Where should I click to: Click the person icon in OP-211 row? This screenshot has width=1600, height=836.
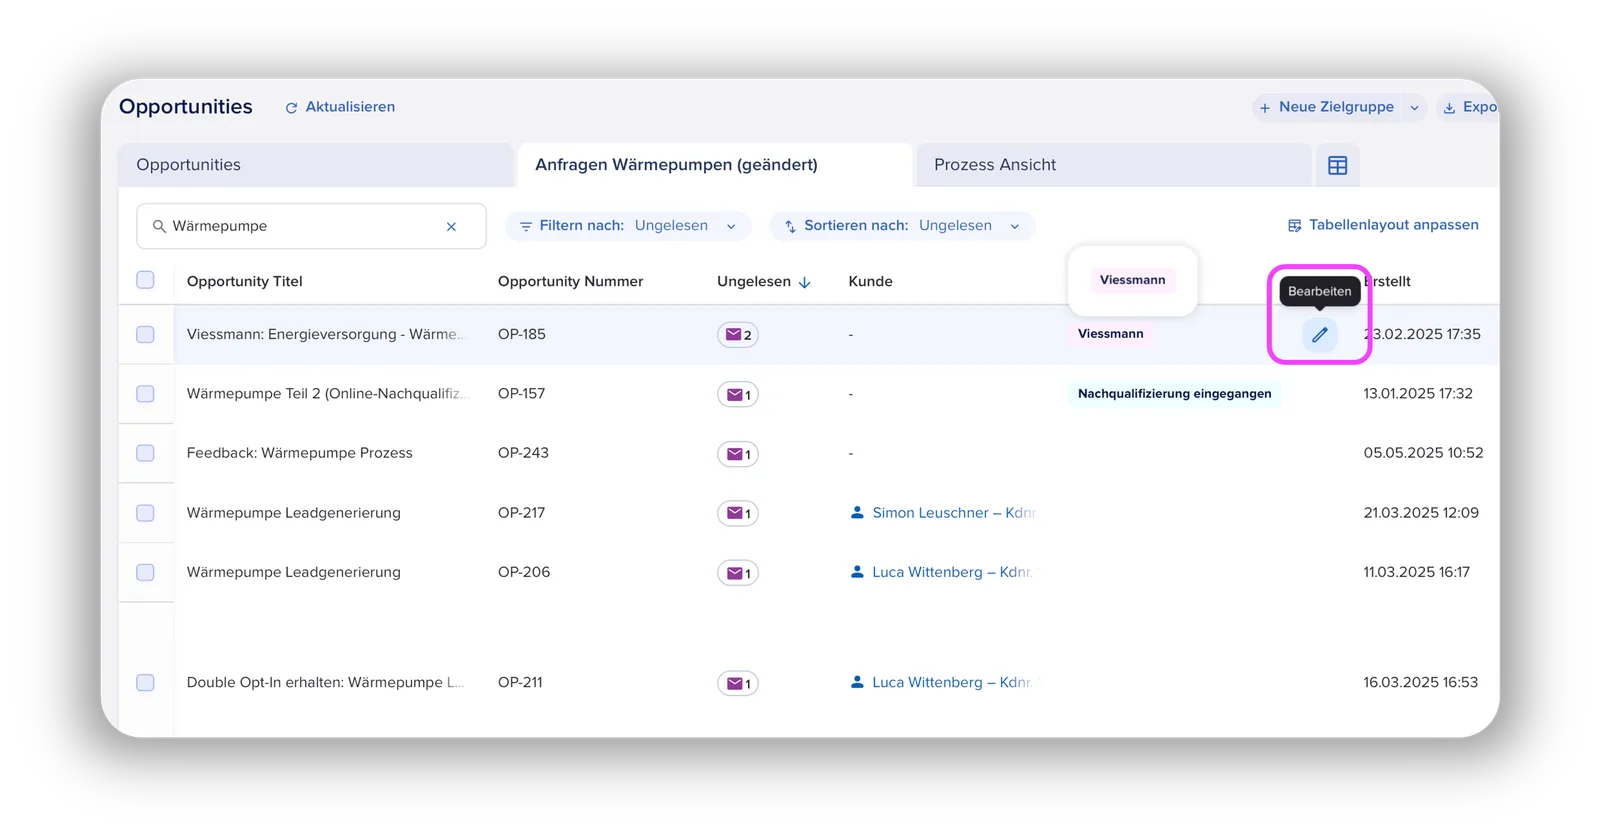pyautogui.click(x=857, y=682)
